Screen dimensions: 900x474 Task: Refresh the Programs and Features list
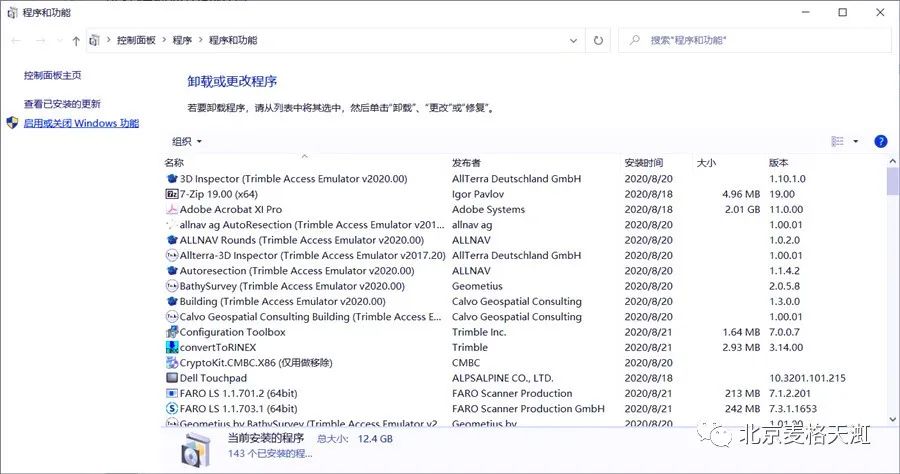pyautogui.click(x=598, y=40)
